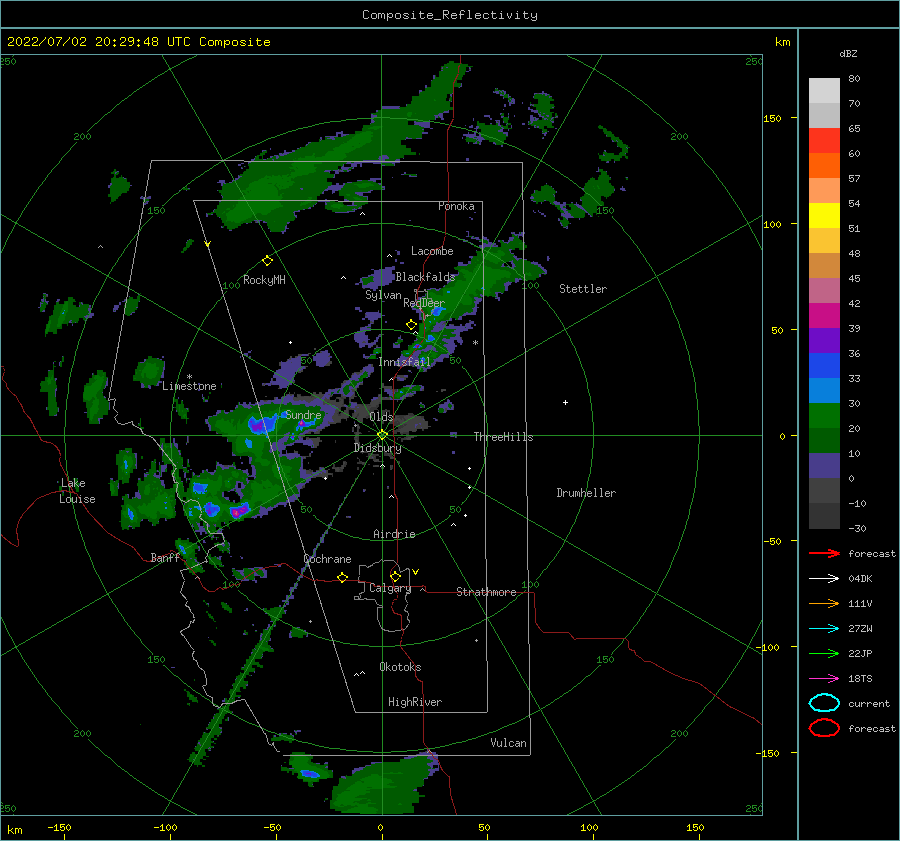Click the blue storm cell south of Vulcan boundary

310,774
